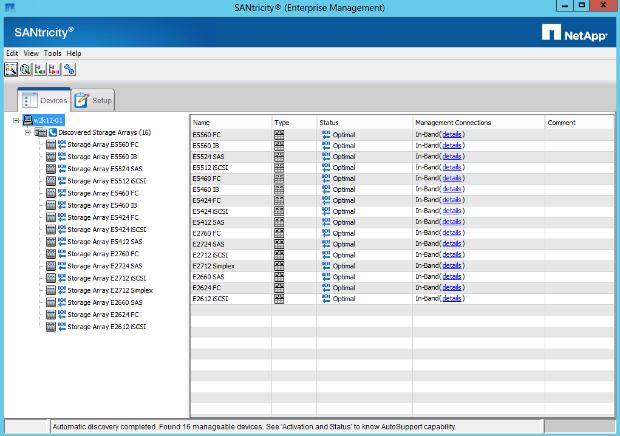Click the blue tools toolbar icon
The image size is (620, 436).
tap(69, 70)
